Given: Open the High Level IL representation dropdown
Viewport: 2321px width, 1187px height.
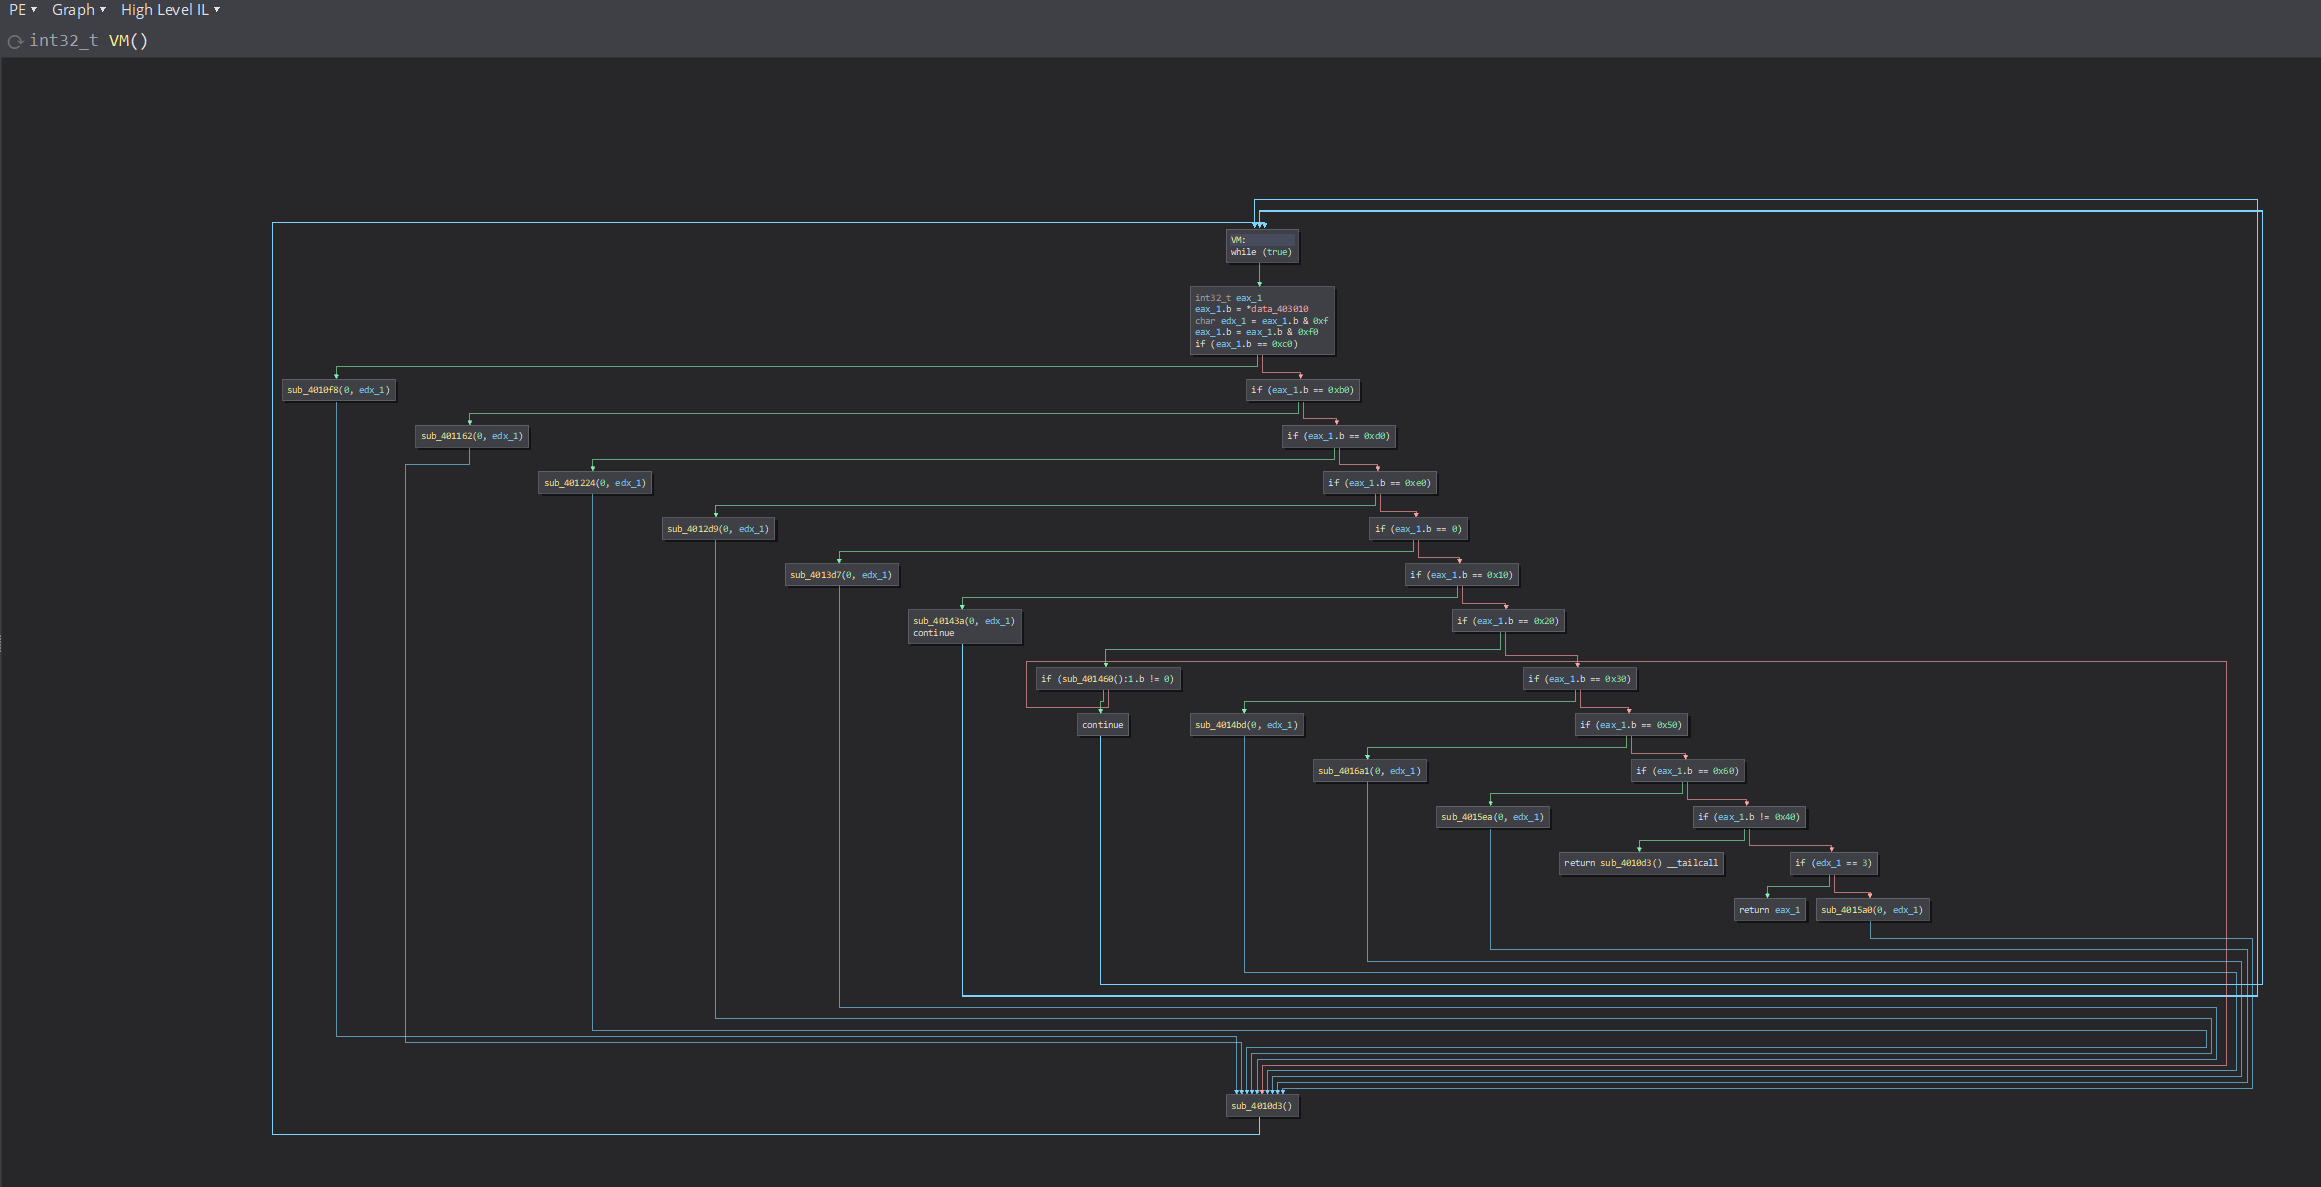Looking at the screenshot, I should click(165, 10).
